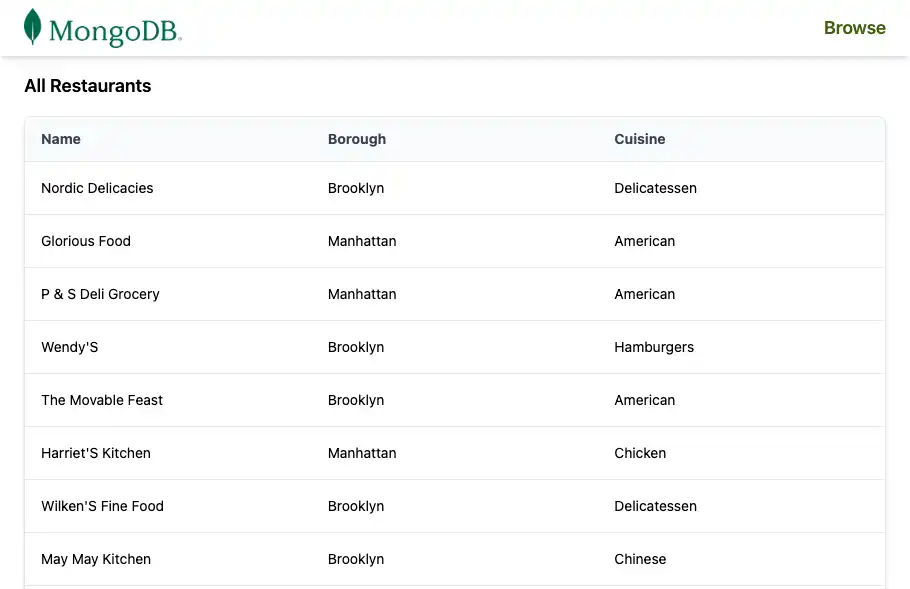This screenshot has width=910, height=589.
Task: Select Harriet'S Kitchen restaurant name
Action: (96, 453)
